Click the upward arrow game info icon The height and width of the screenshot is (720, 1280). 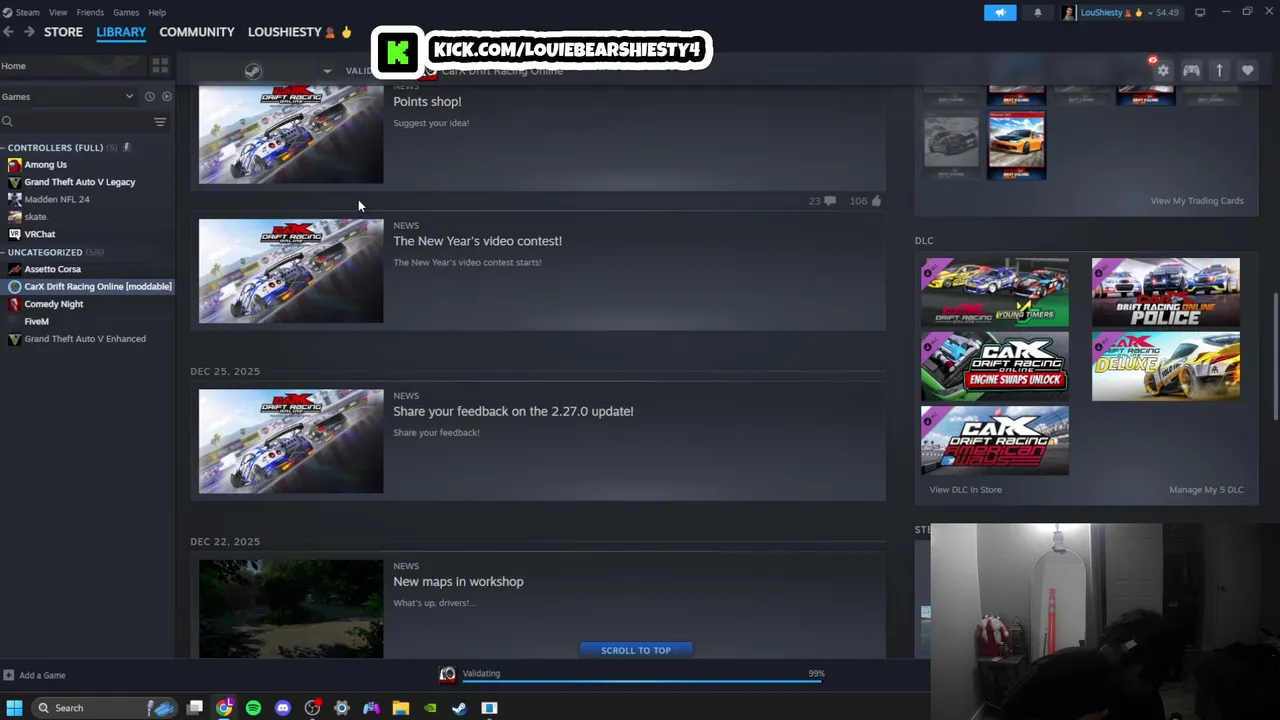point(1219,71)
